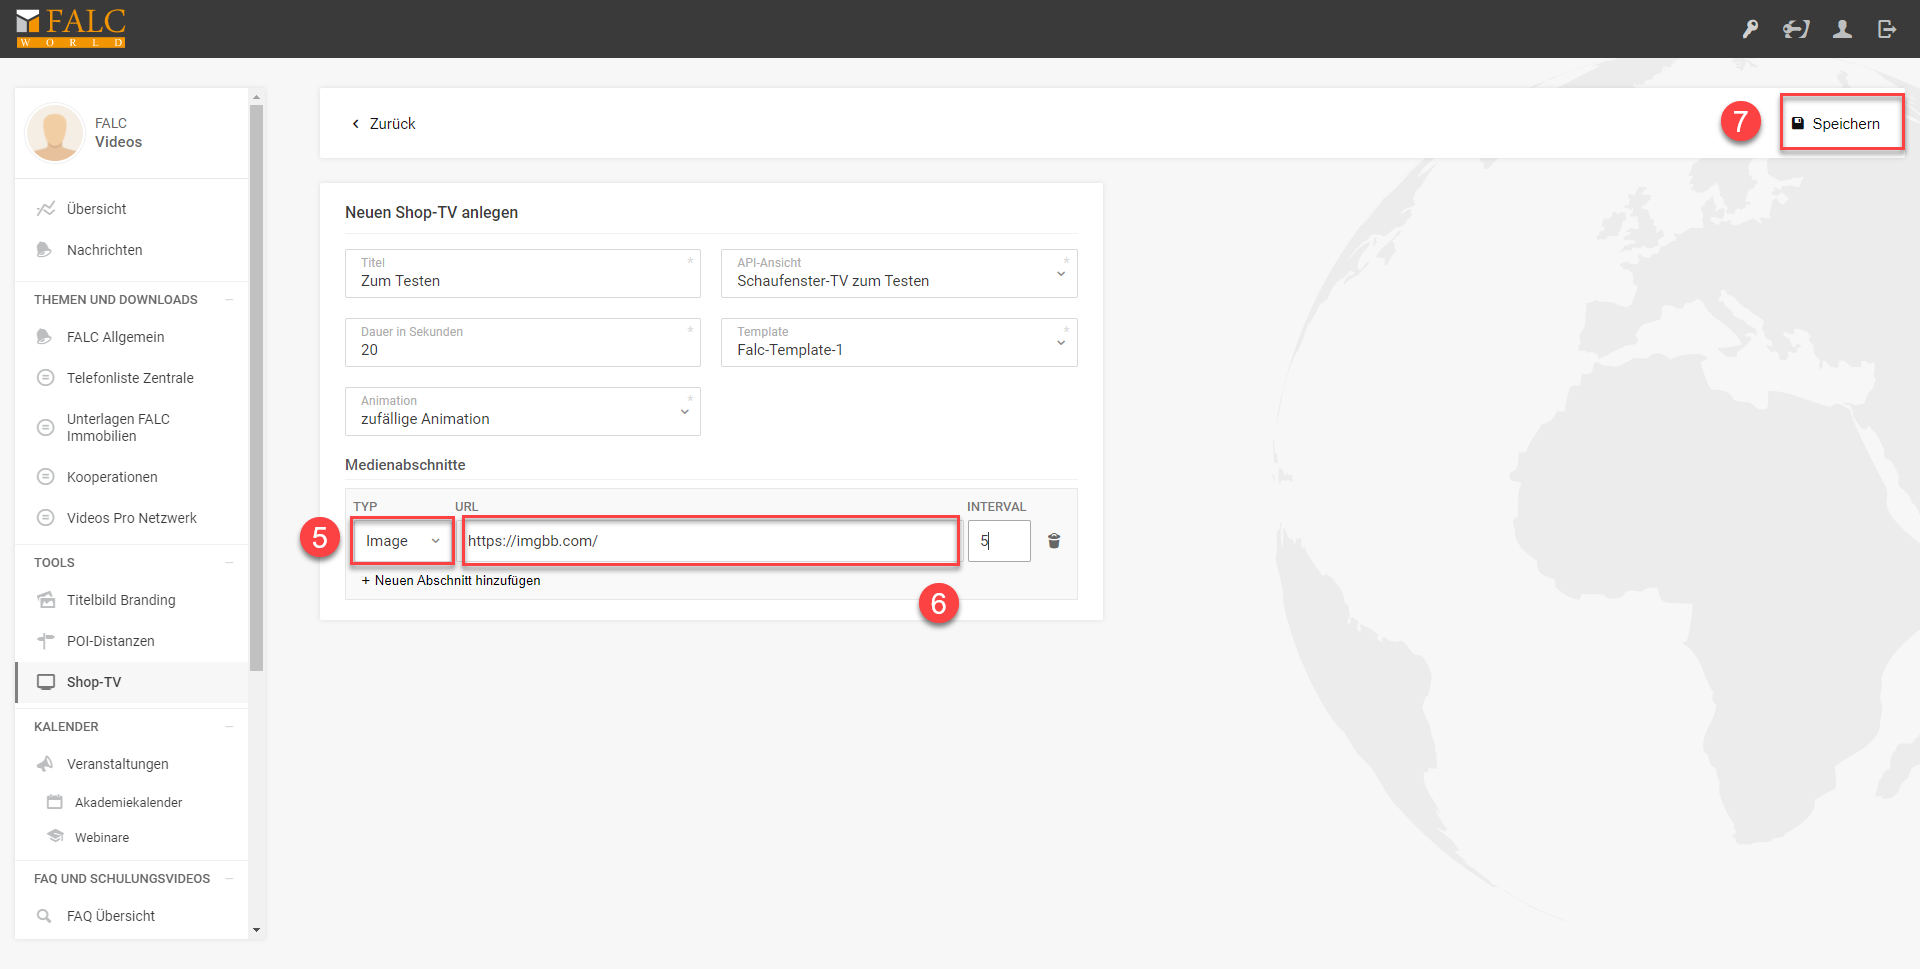Open POI-Distanzen menu item
This screenshot has width=1920, height=969.
110,641
